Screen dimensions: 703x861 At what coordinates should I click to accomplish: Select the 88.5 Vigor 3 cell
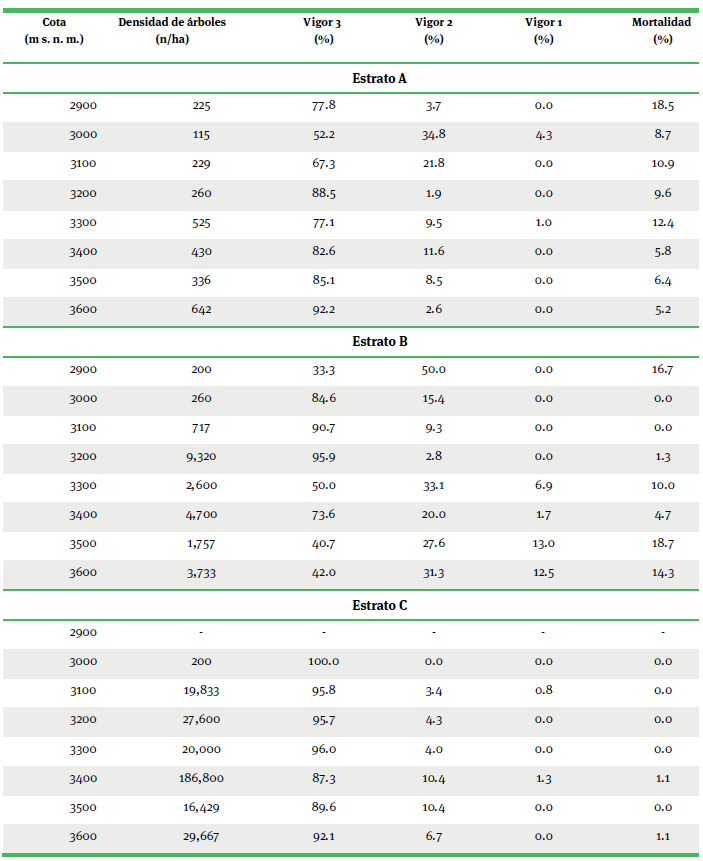coord(323,193)
